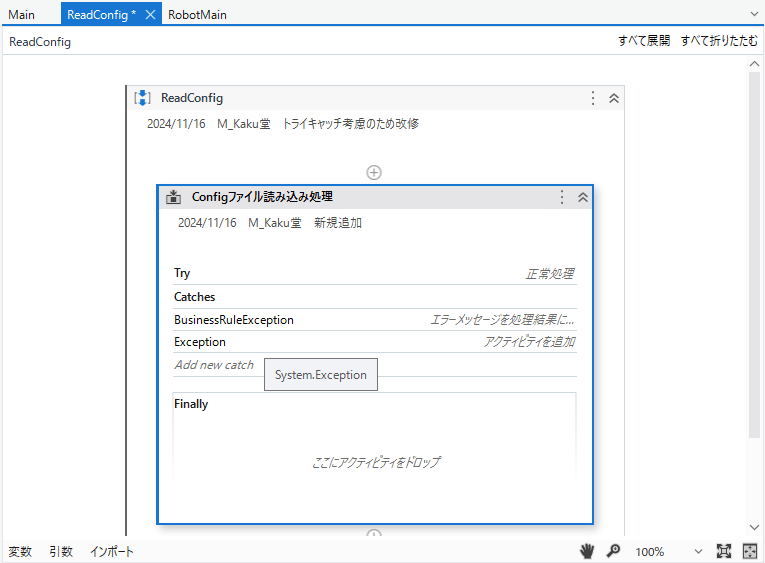
Task: Click the System.Exception tooltip box
Action: [x=321, y=375]
